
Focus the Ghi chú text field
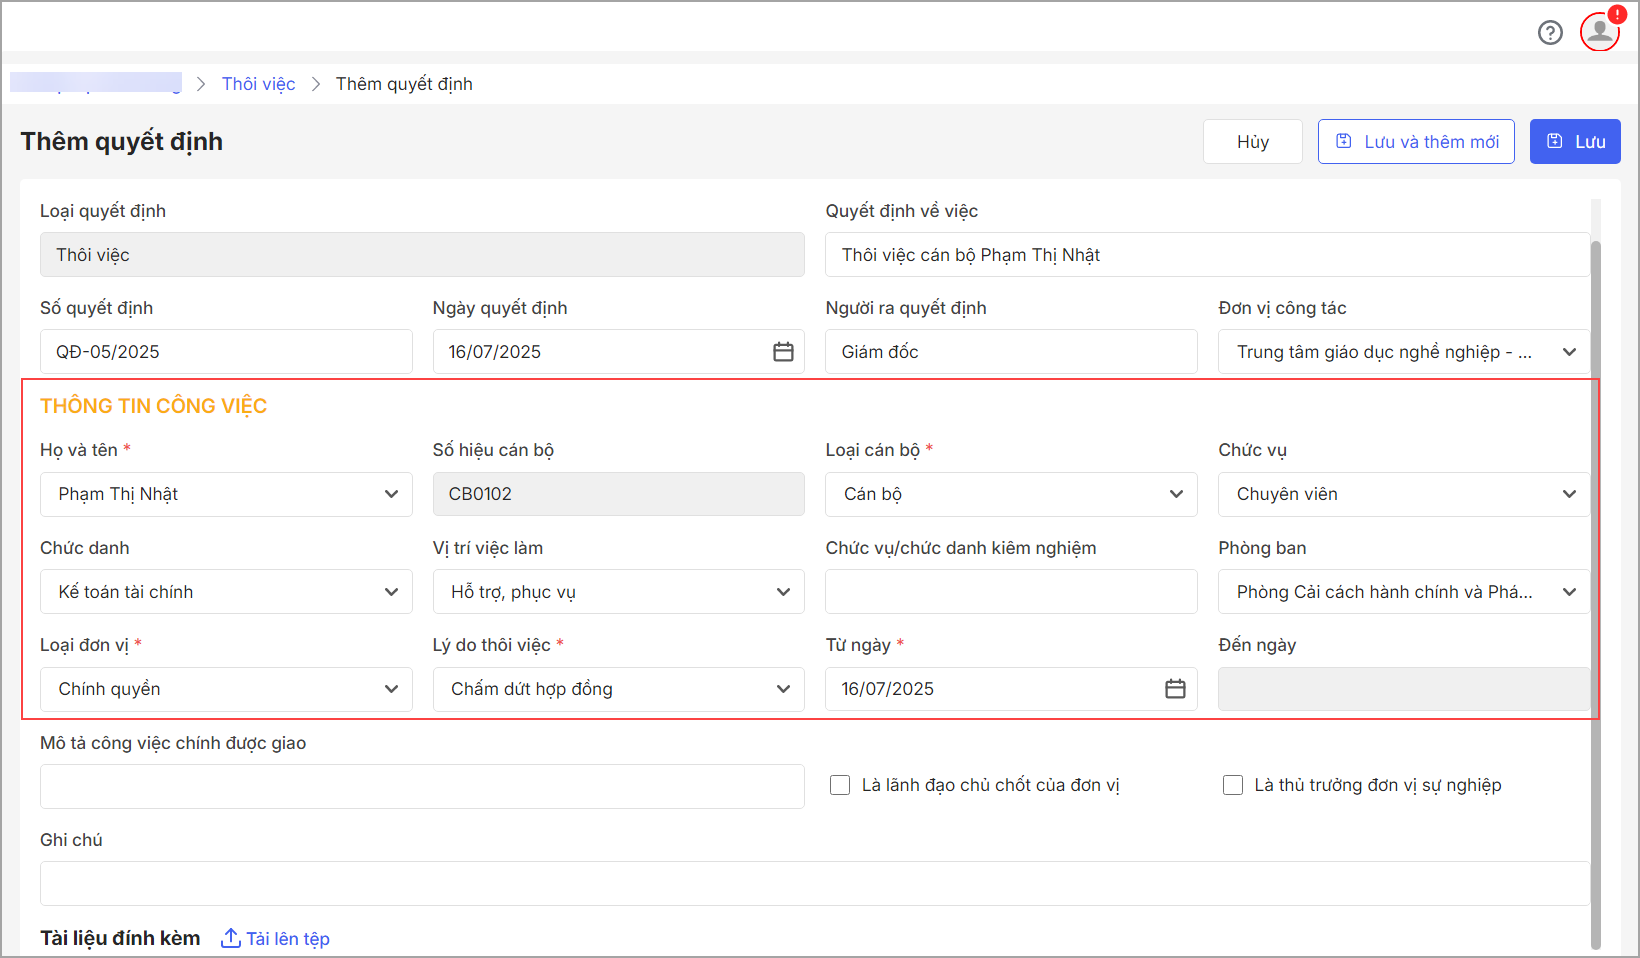click(814, 883)
